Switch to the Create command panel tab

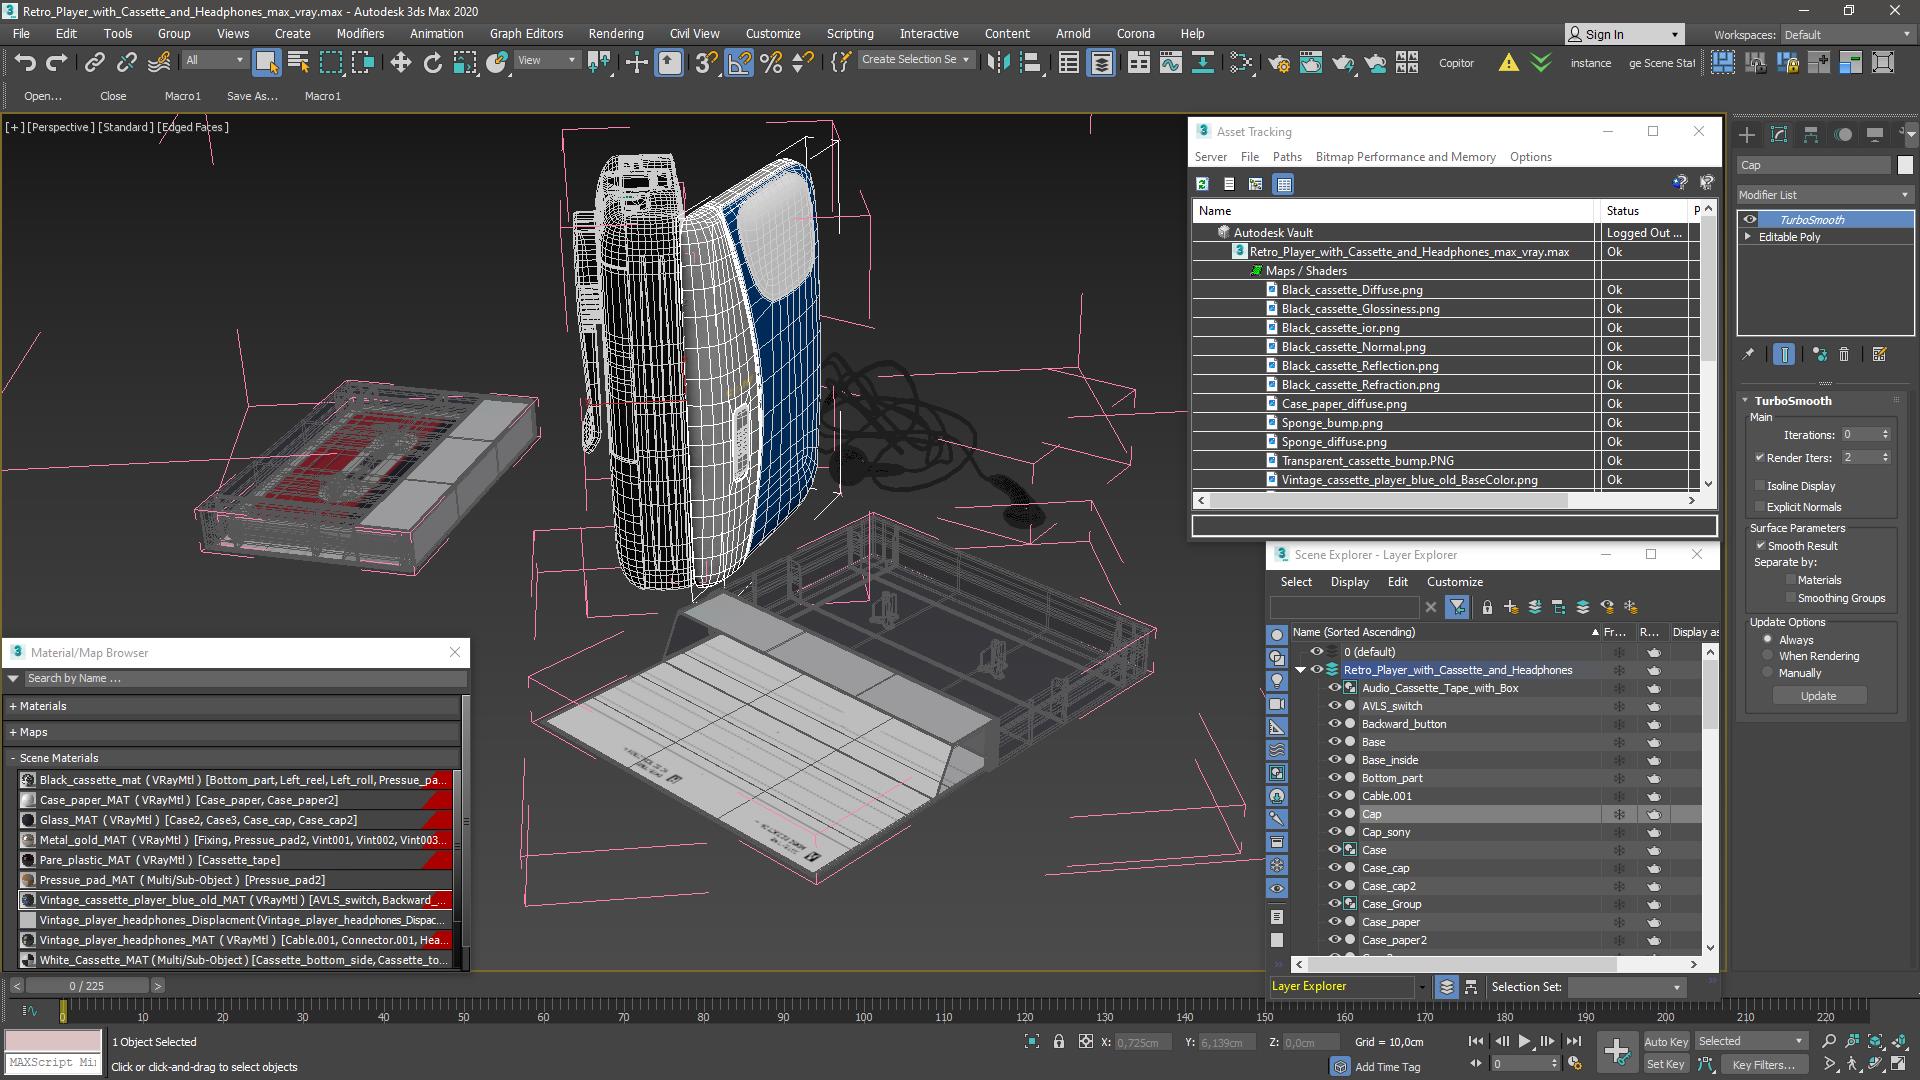(x=1746, y=134)
